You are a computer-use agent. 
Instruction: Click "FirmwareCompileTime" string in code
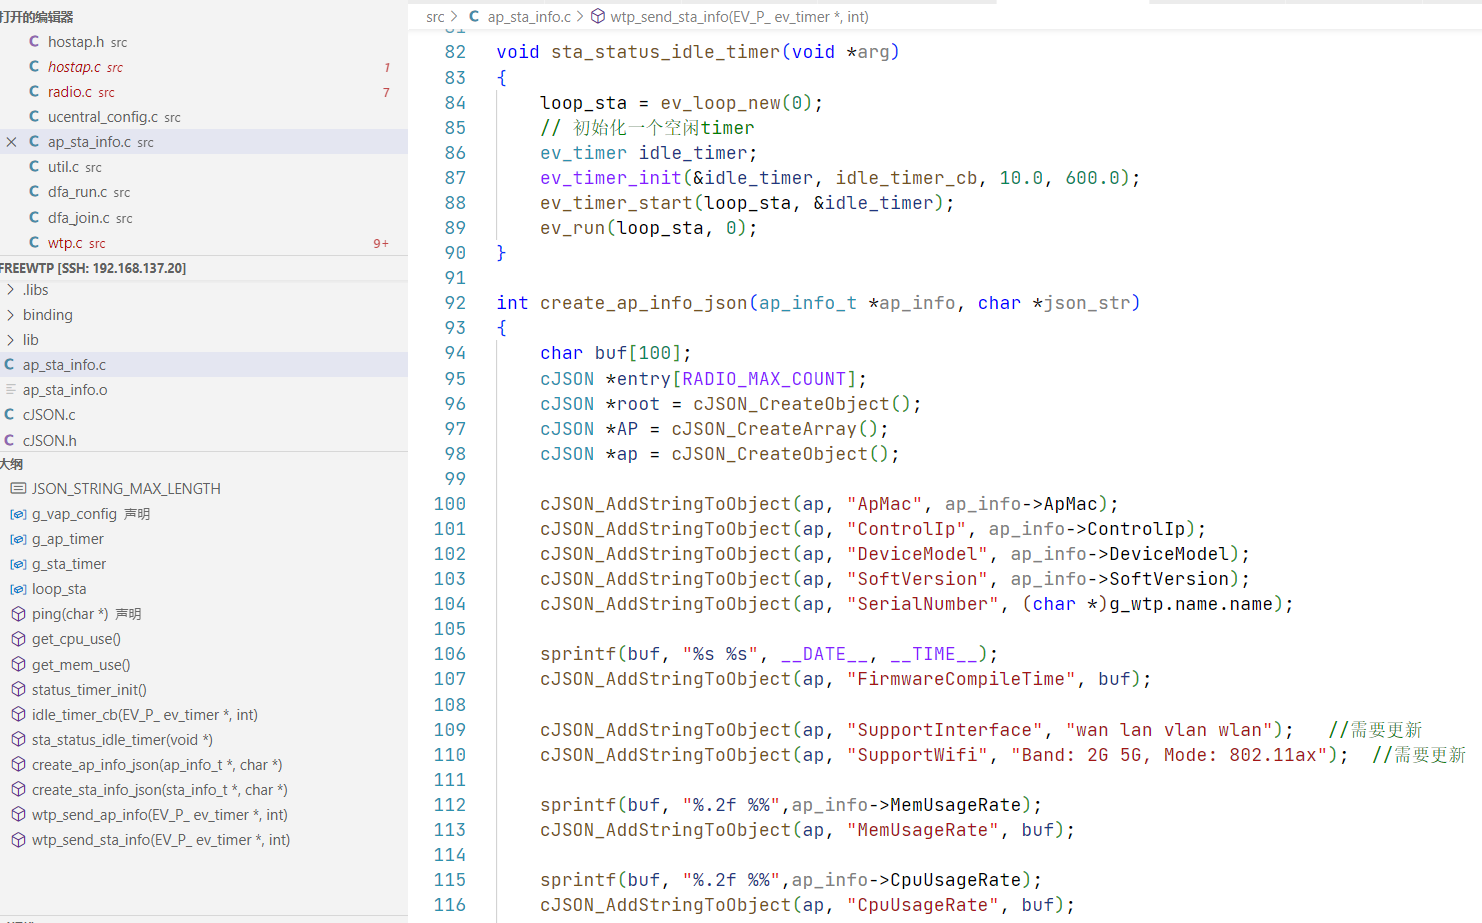pyautogui.click(x=961, y=679)
